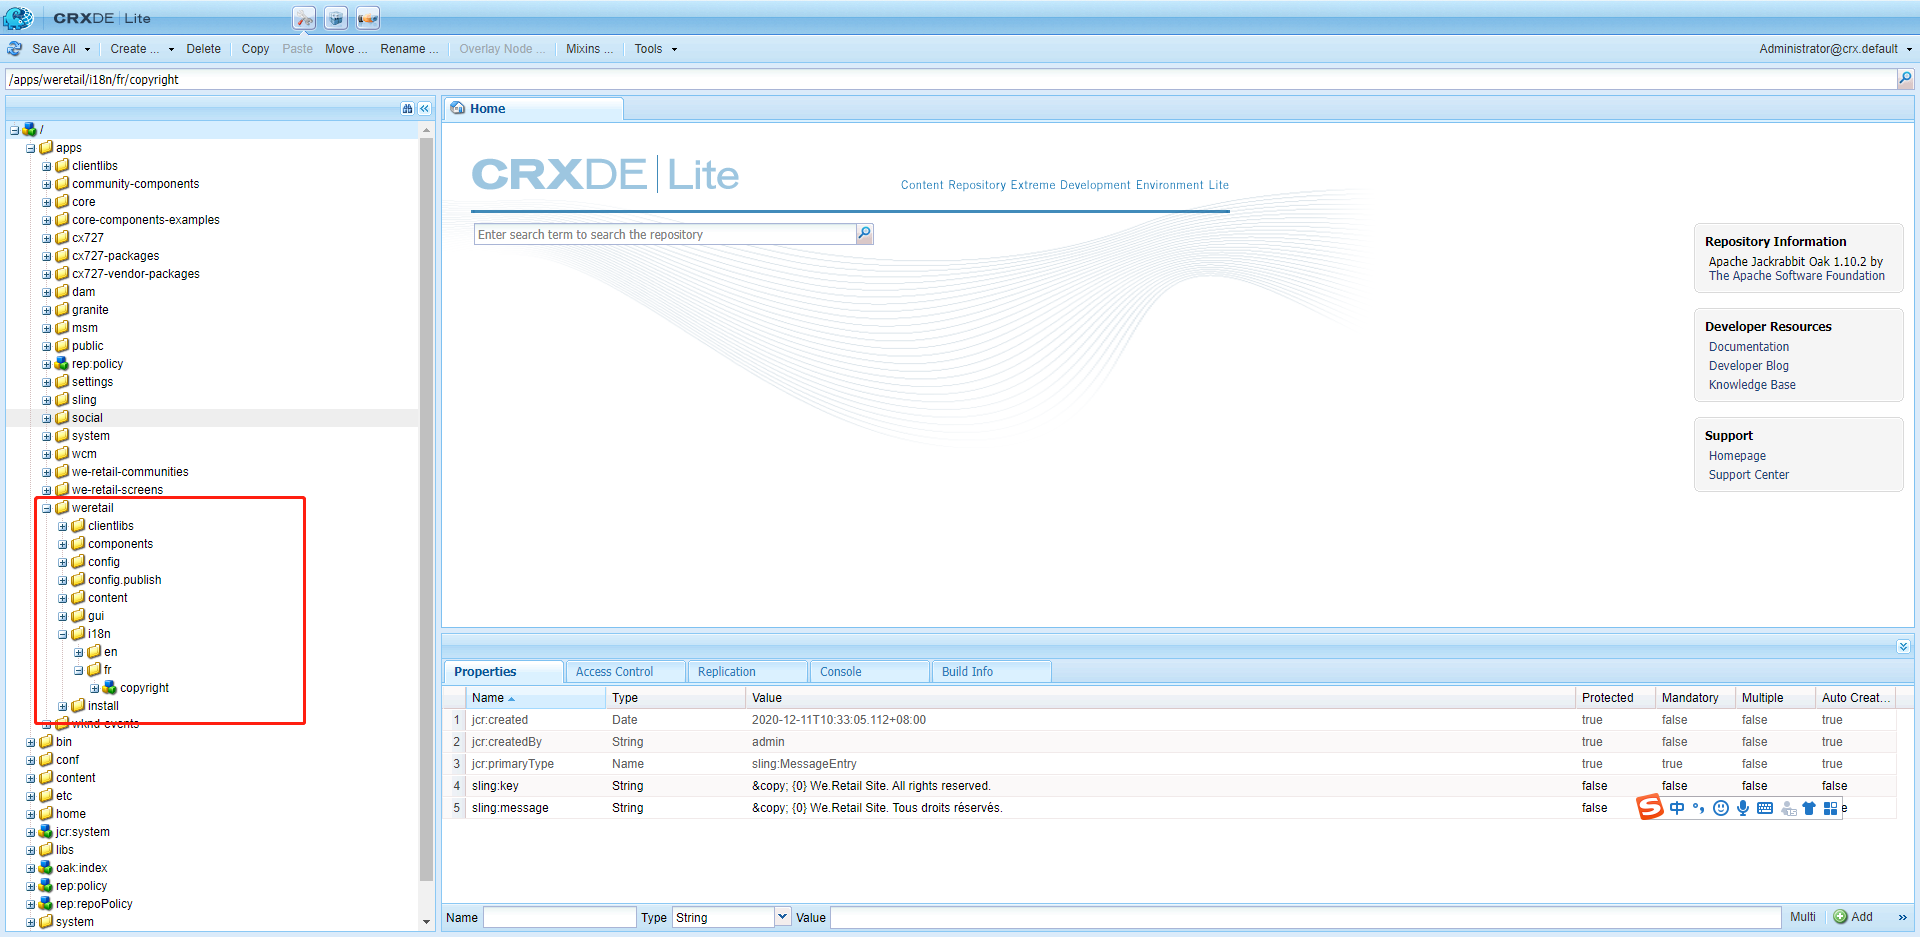This screenshot has height=937, width=1920.
Task: Collapse the navigation tree panel with the double arrow
Action: coord(424,108)
